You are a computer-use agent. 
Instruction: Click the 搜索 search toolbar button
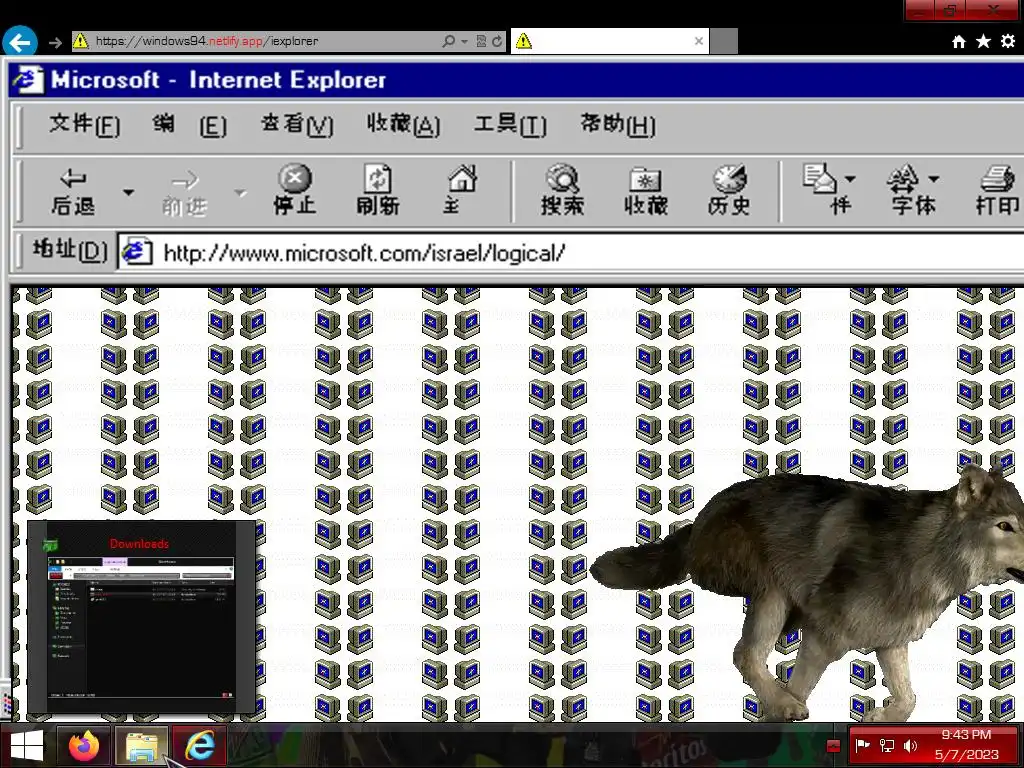[562, 190]
